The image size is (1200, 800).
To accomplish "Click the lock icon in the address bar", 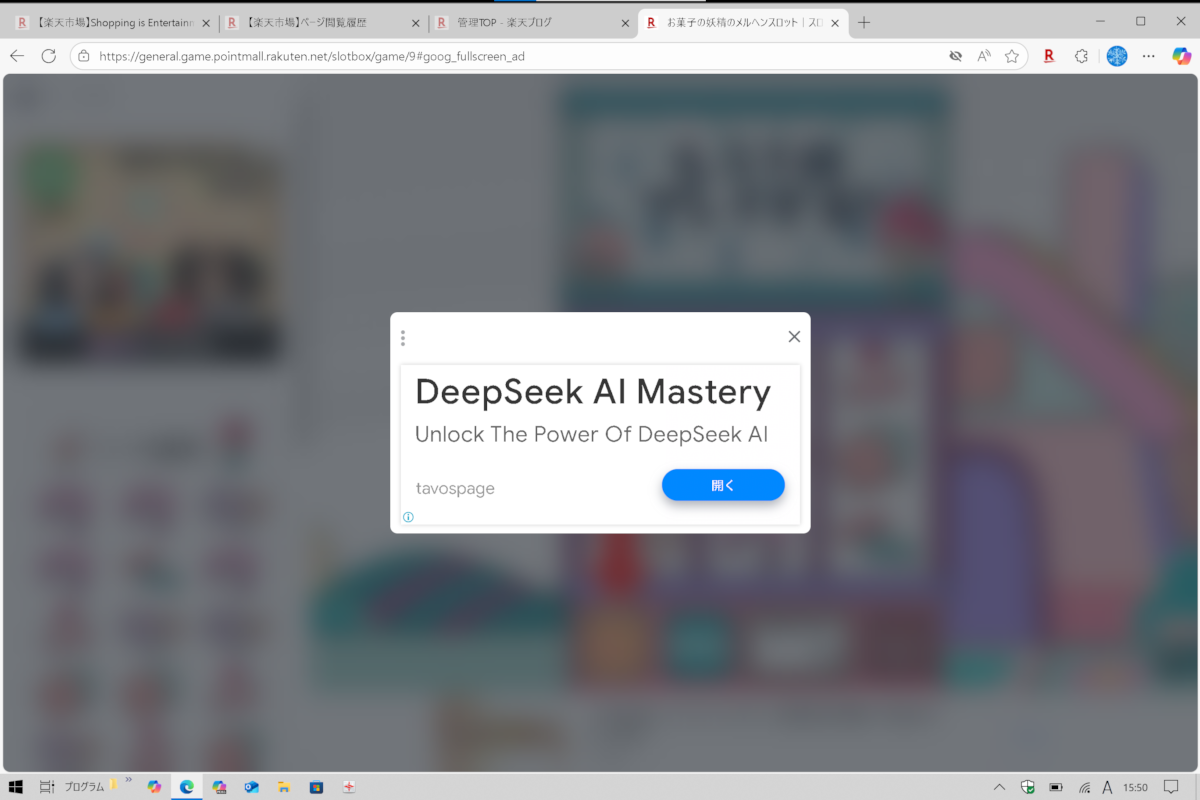I will [84, 56].
